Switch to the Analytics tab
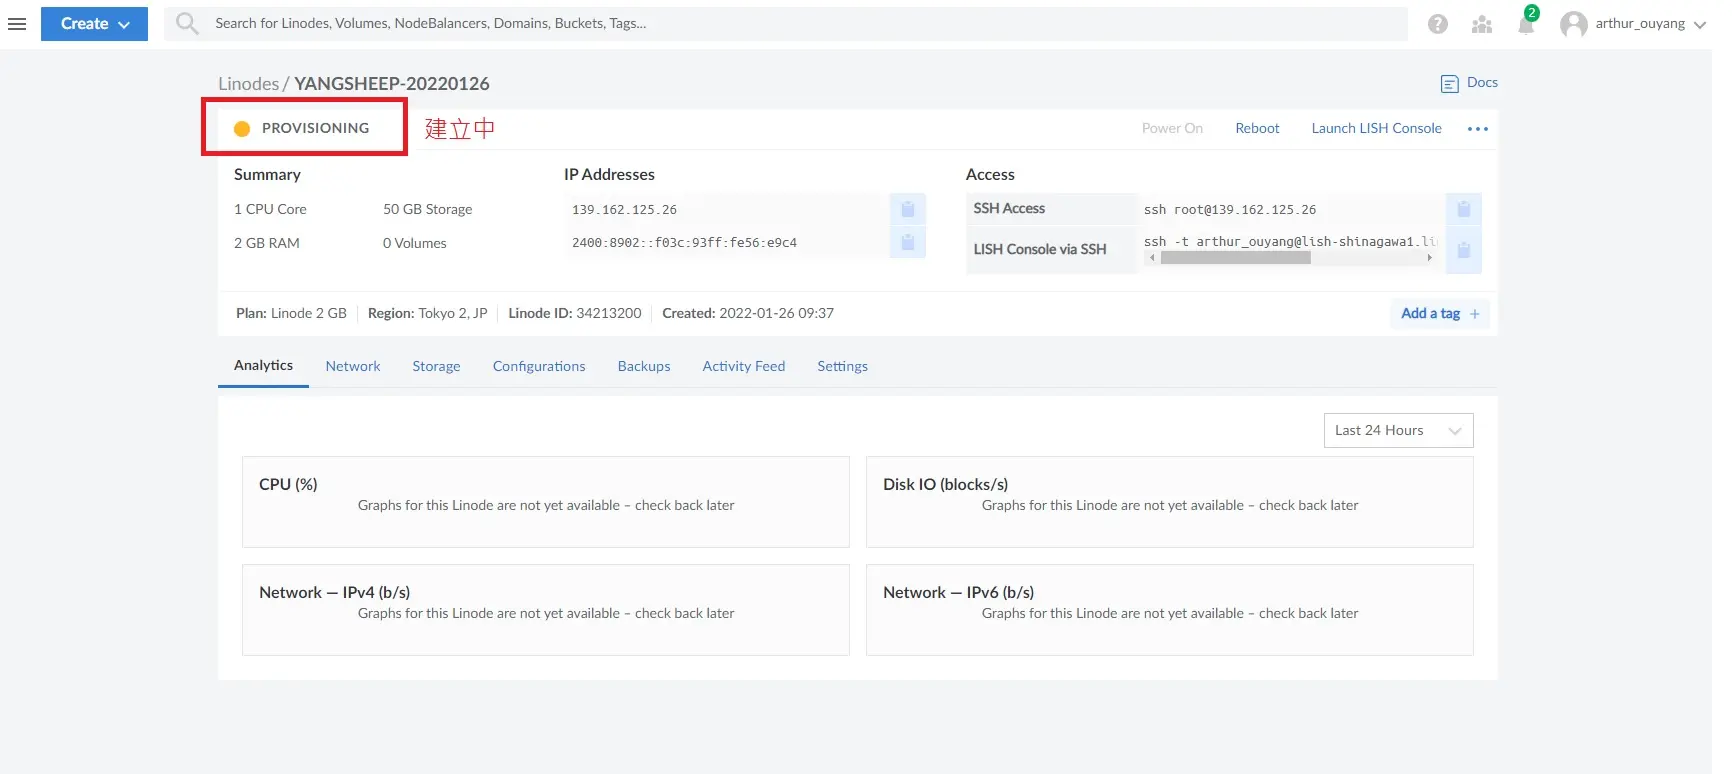Image resolution: width=1732 pixels, height=774 pixels. (264, 366)
